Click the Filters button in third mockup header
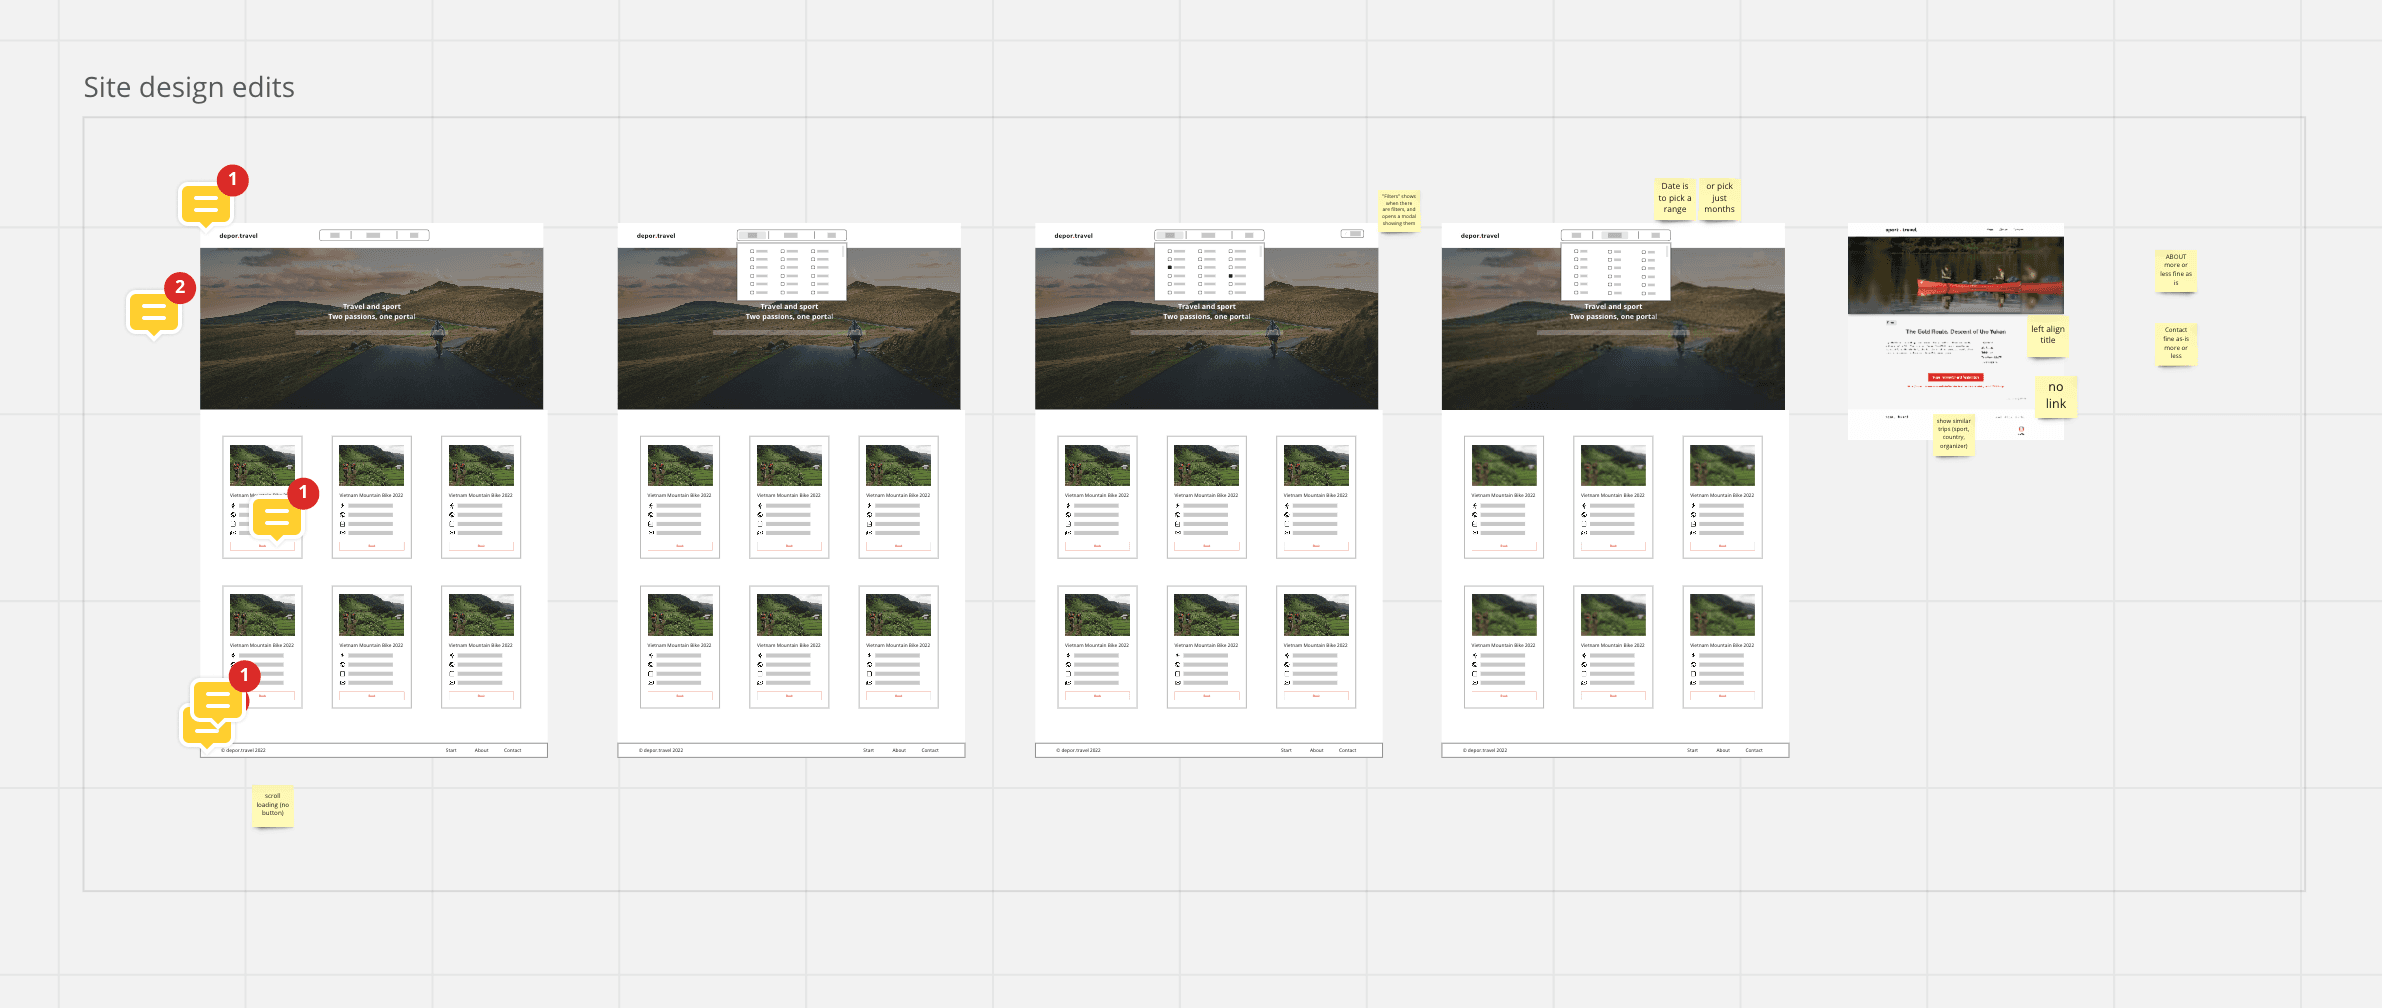 (x=1352, y=234)
